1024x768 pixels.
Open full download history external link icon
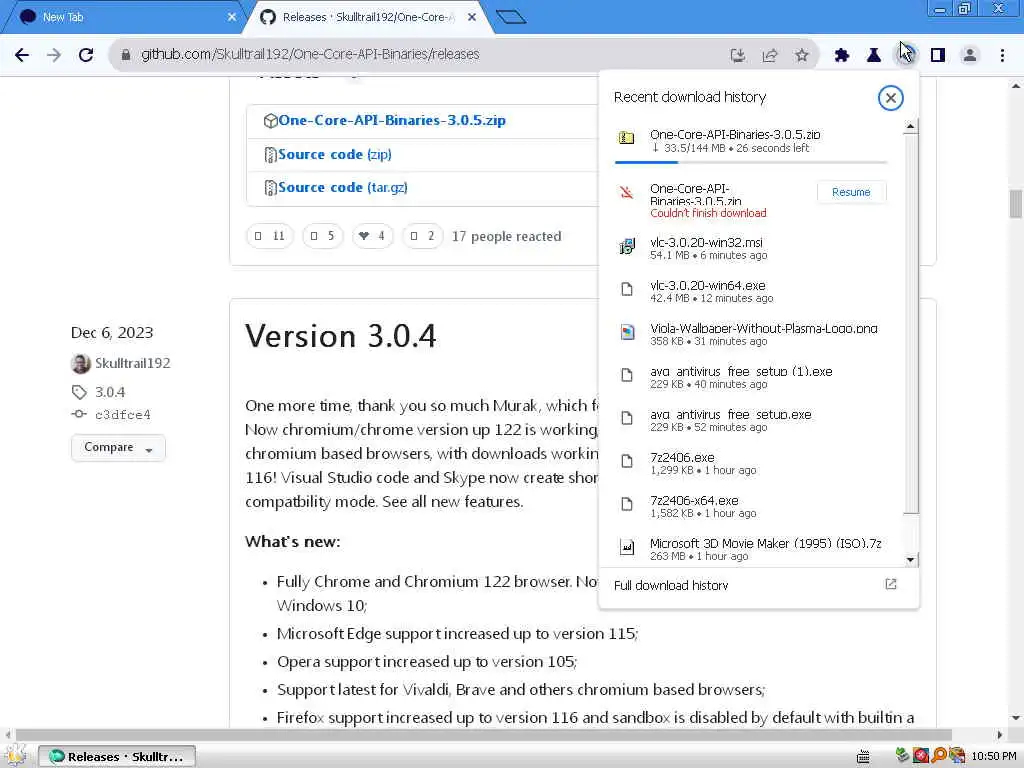pyautogui.click(x=891, y=584)
